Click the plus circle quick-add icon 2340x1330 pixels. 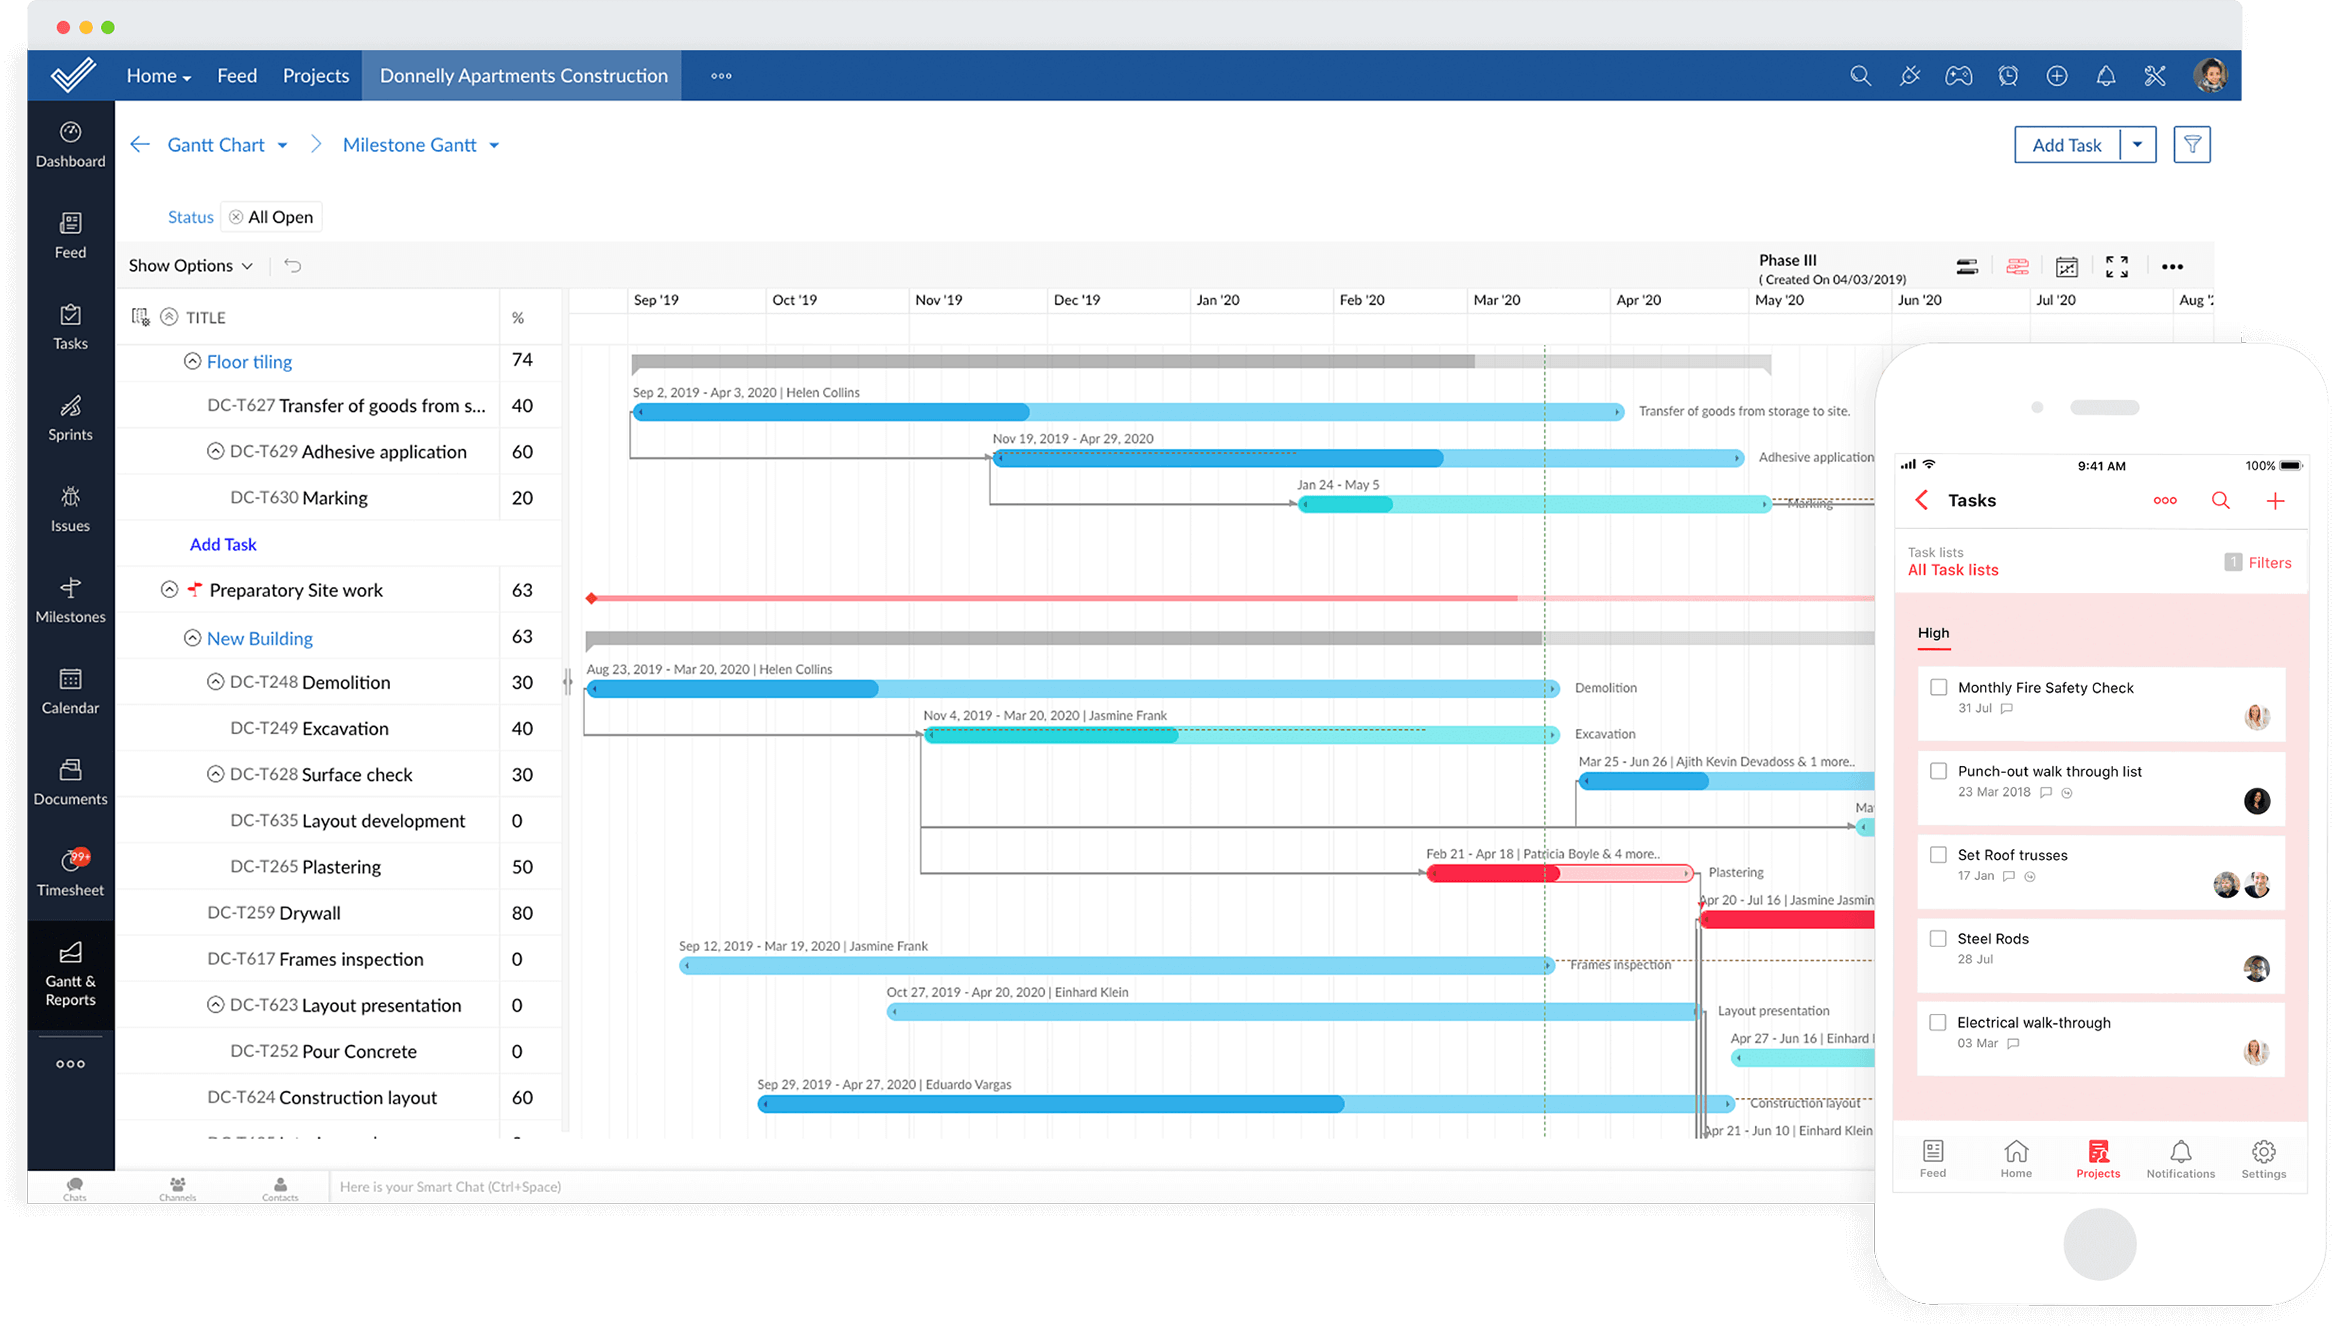[x=2057, y=76]
